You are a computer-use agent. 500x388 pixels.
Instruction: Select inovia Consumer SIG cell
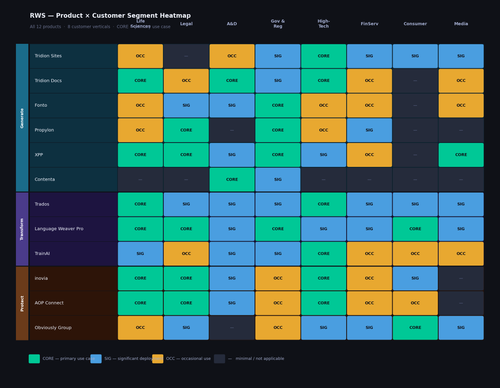pyautogui.click(x=415, y=278)
